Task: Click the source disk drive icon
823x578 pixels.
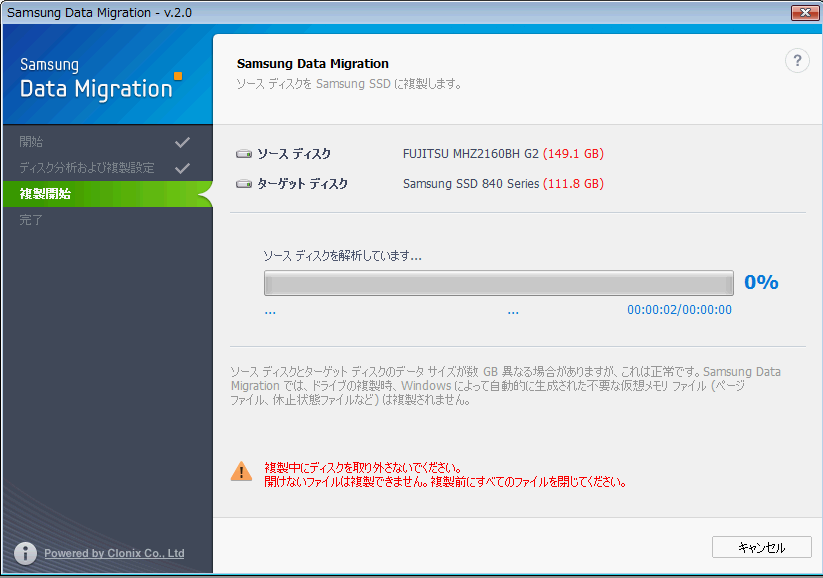Action: [244, 154]
